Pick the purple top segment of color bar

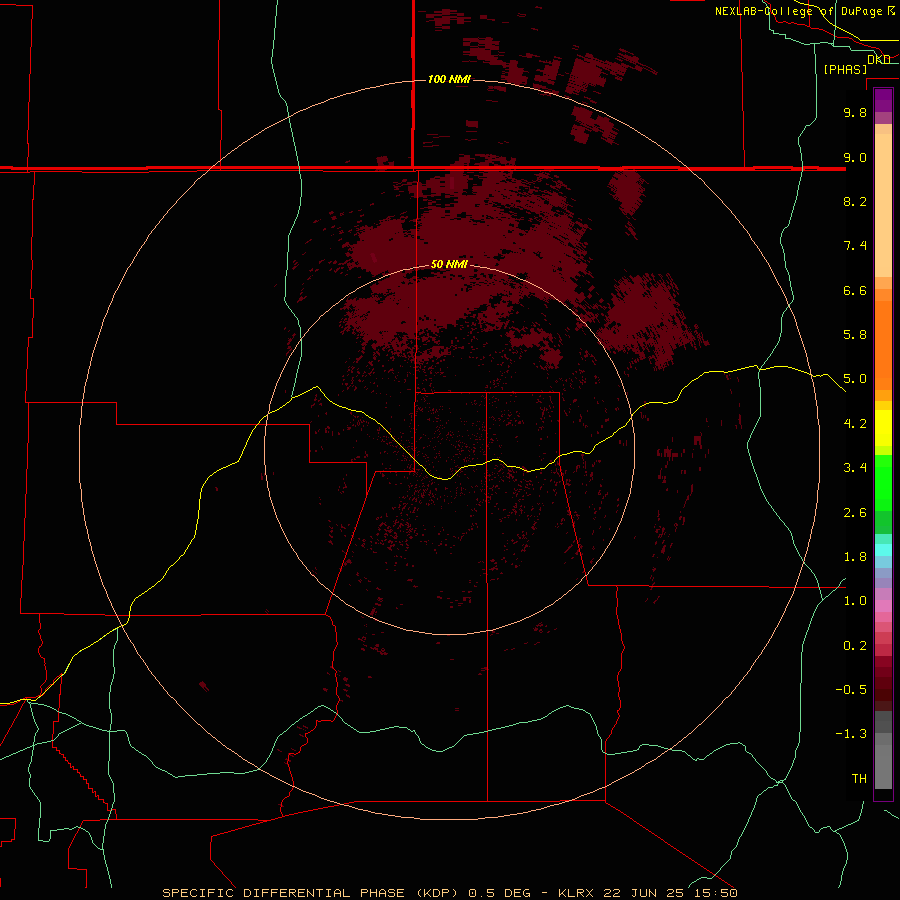(x=883, y=100)
